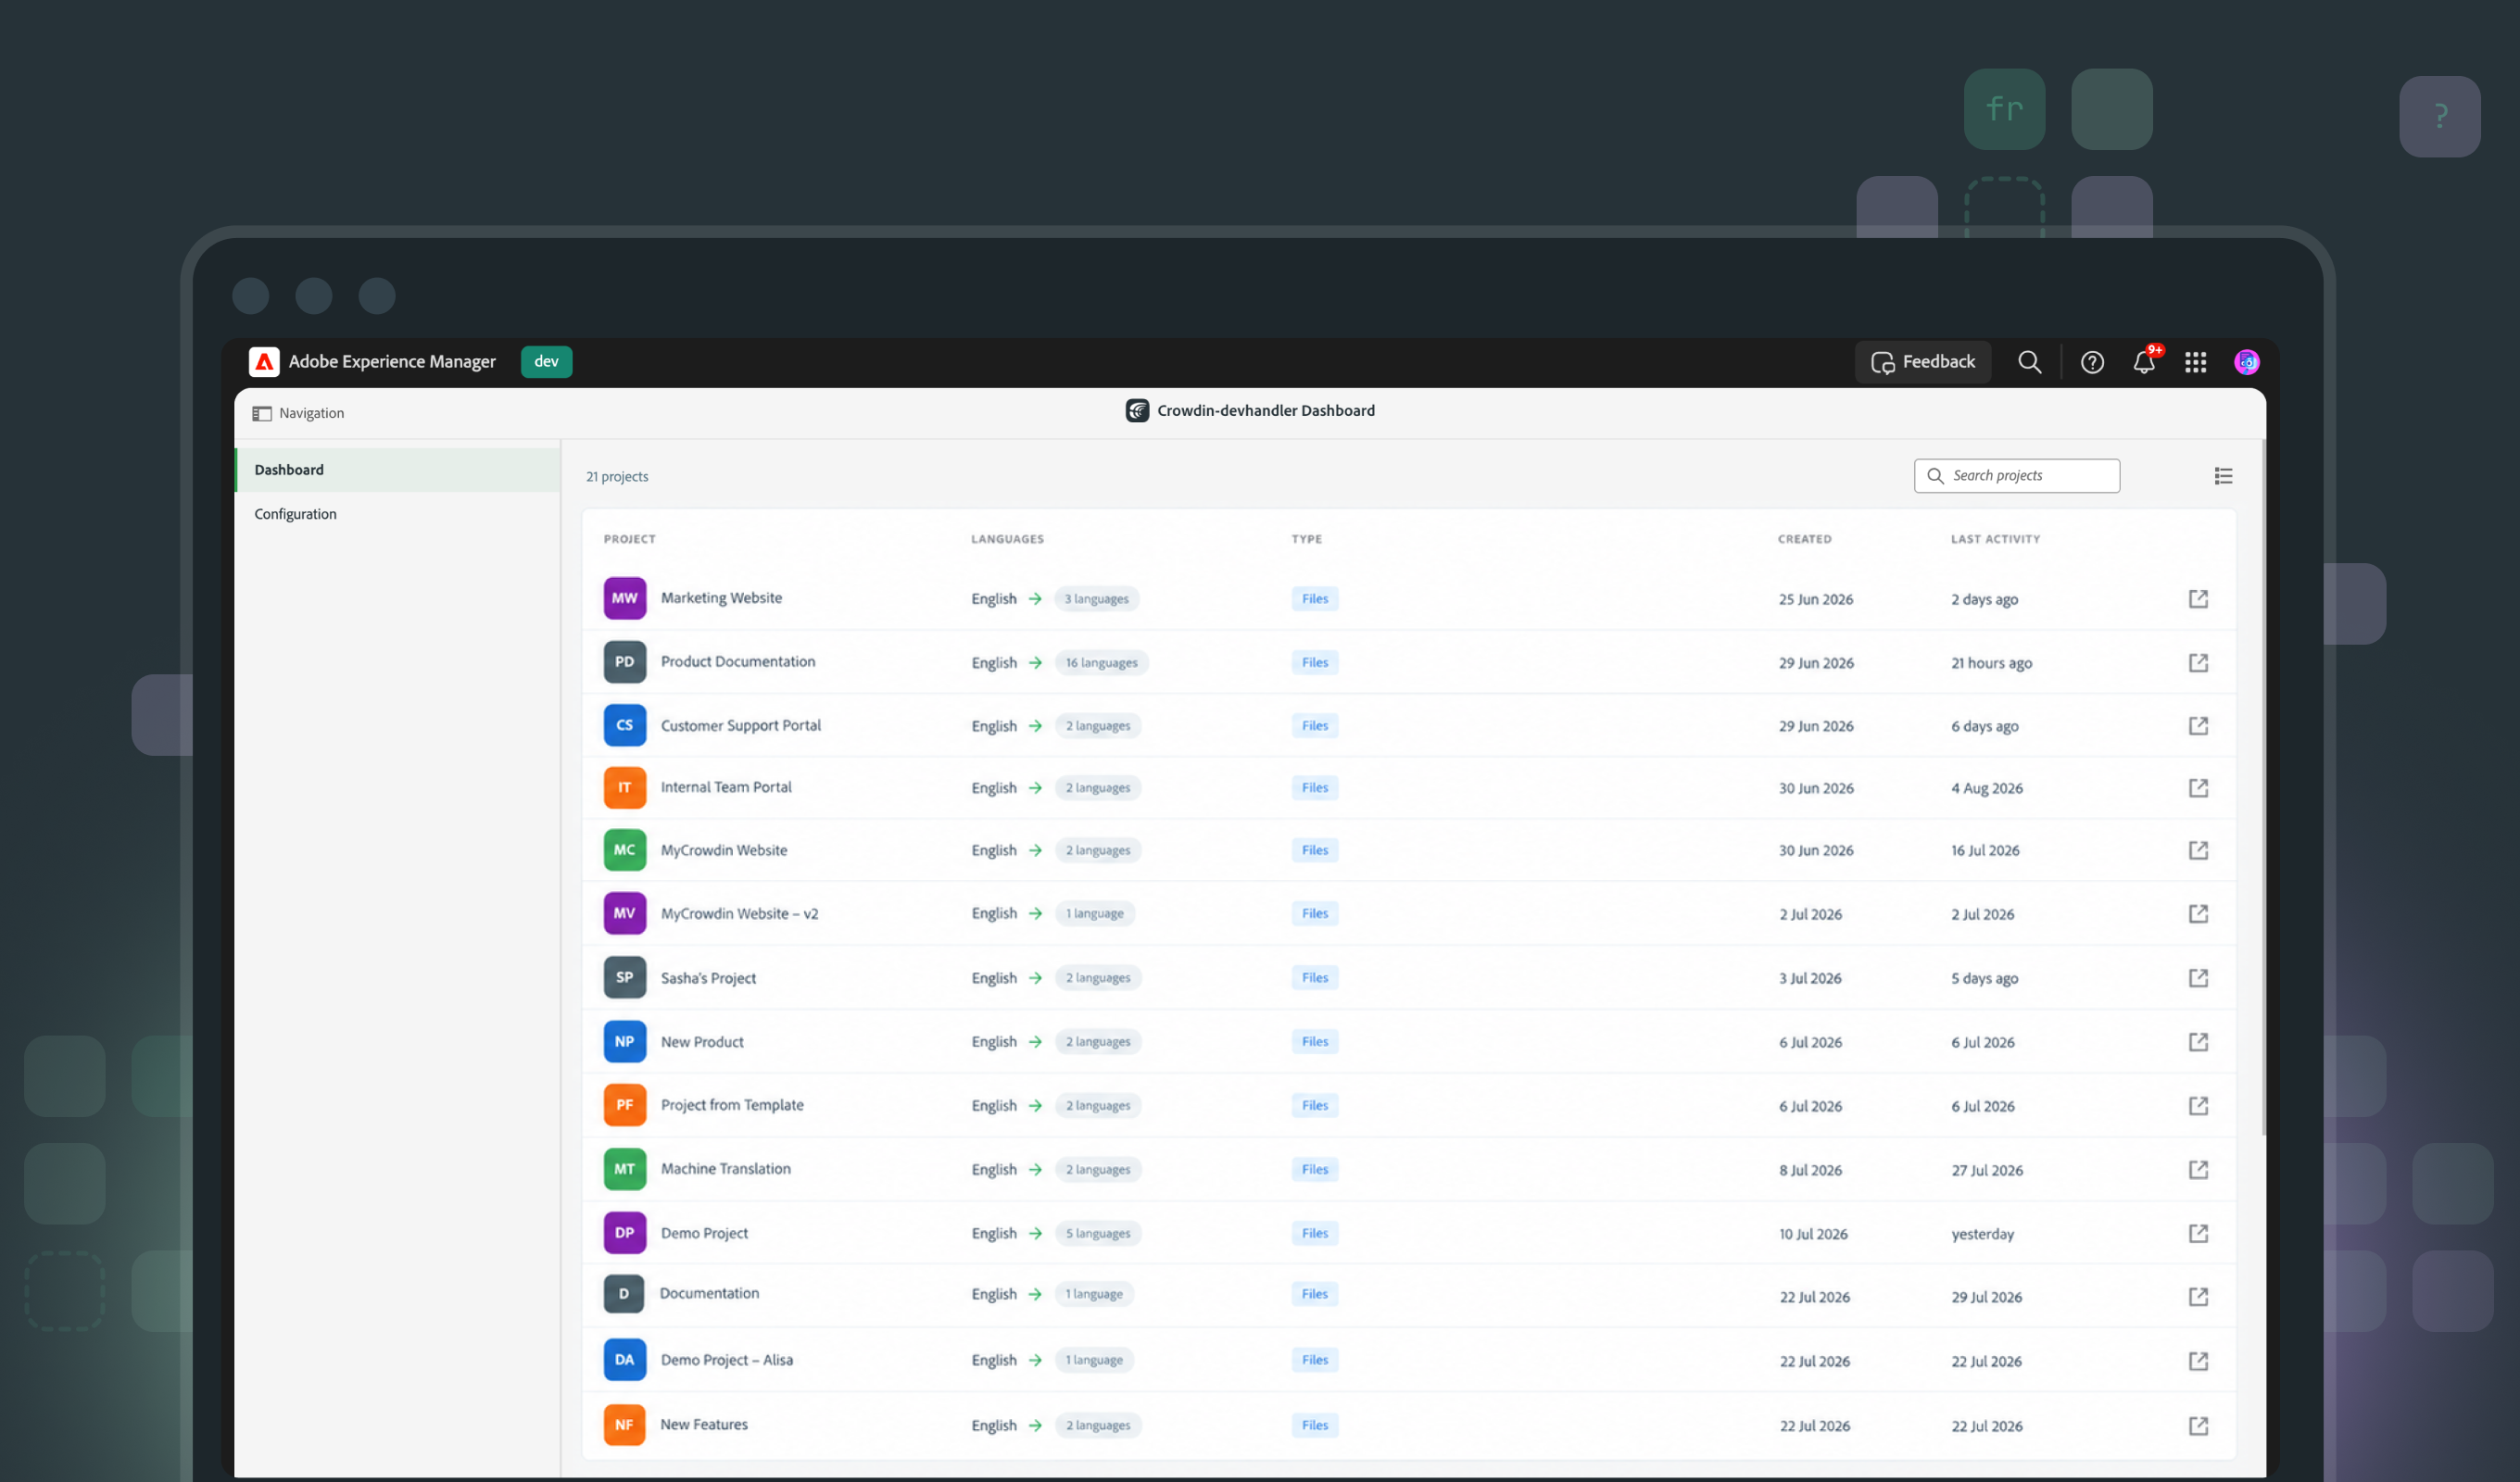
Task: Open New Features external link icon
Action: point(2198,1426)
